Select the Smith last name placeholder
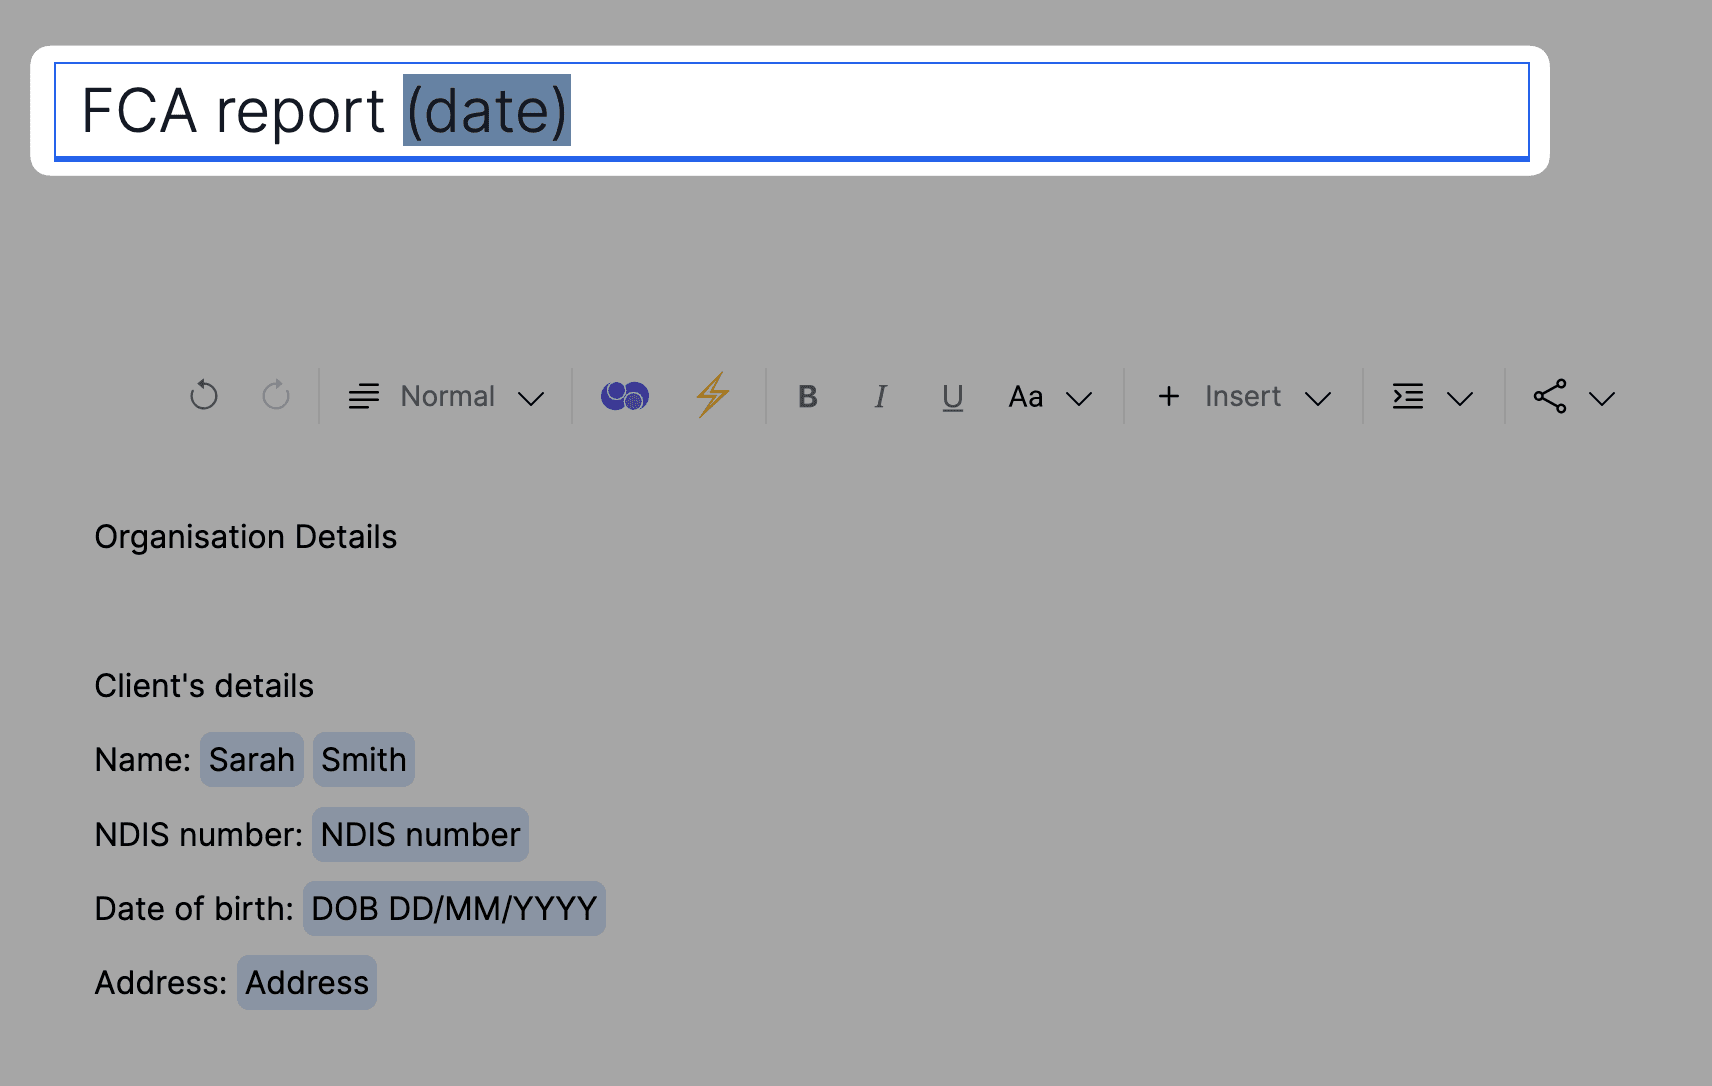 364,760
